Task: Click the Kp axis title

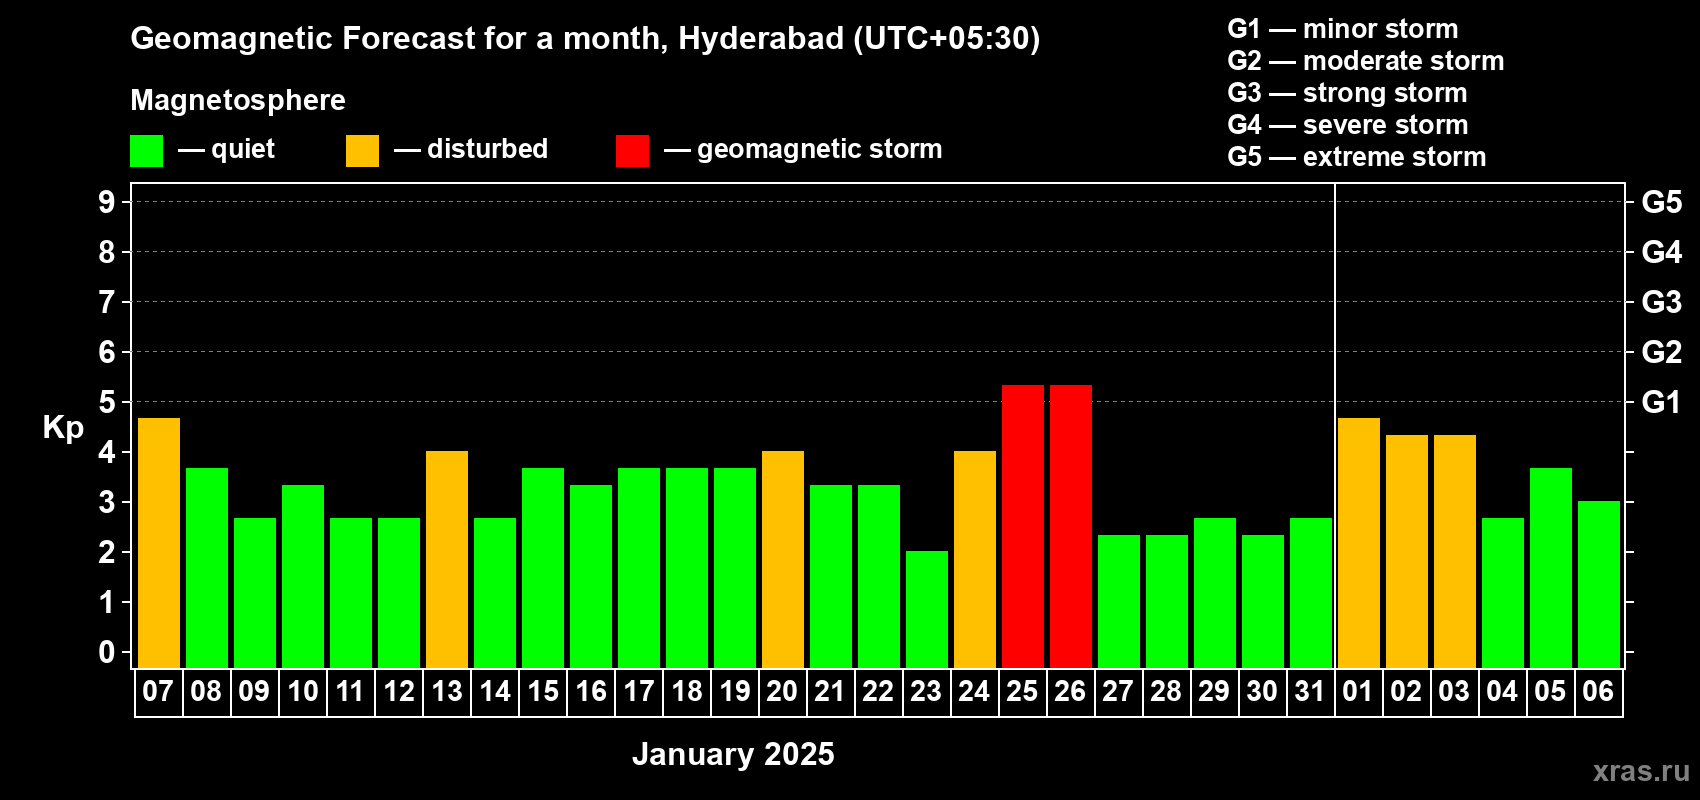Action: (x=63, y=428)
